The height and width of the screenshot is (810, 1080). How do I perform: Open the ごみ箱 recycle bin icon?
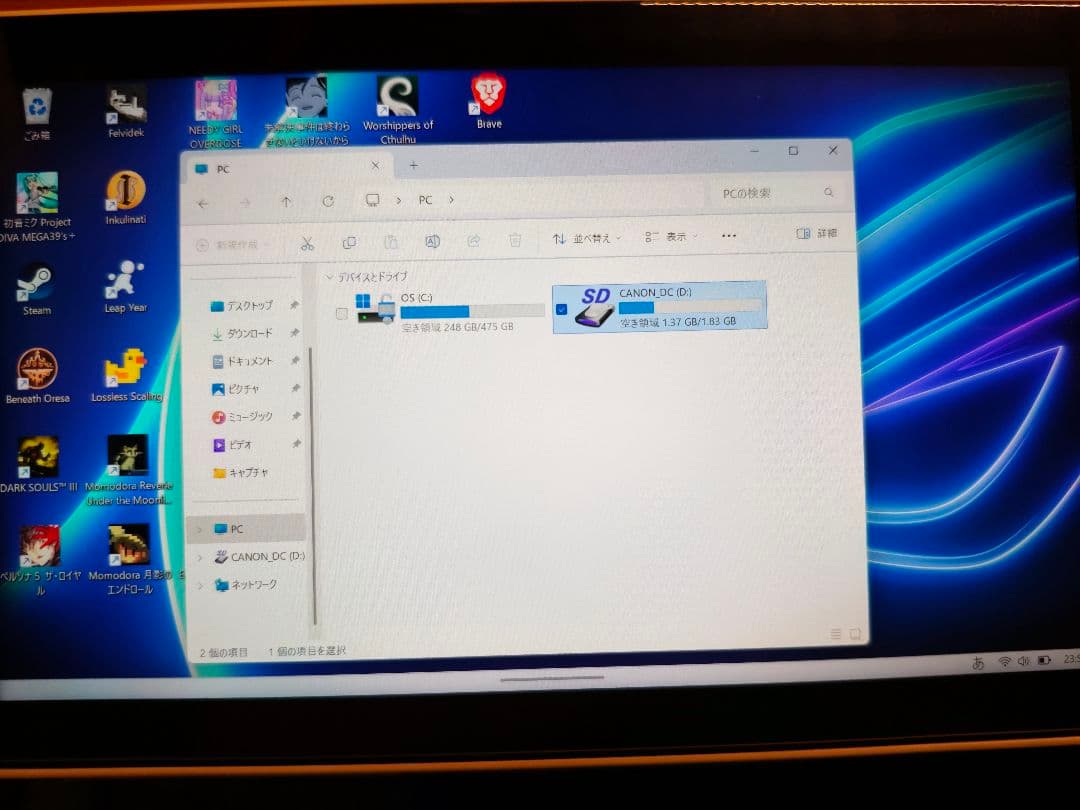37,105
